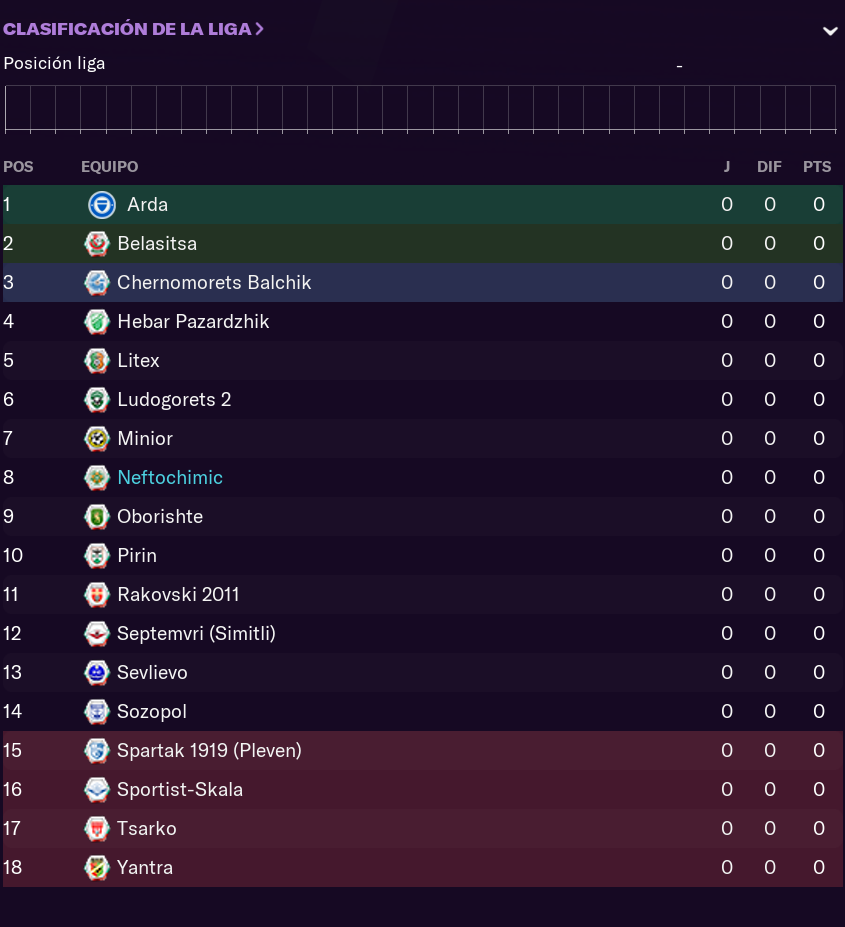Open the Septemvri (Simitli) team name
845x927 pixels.
pos(196,634)
